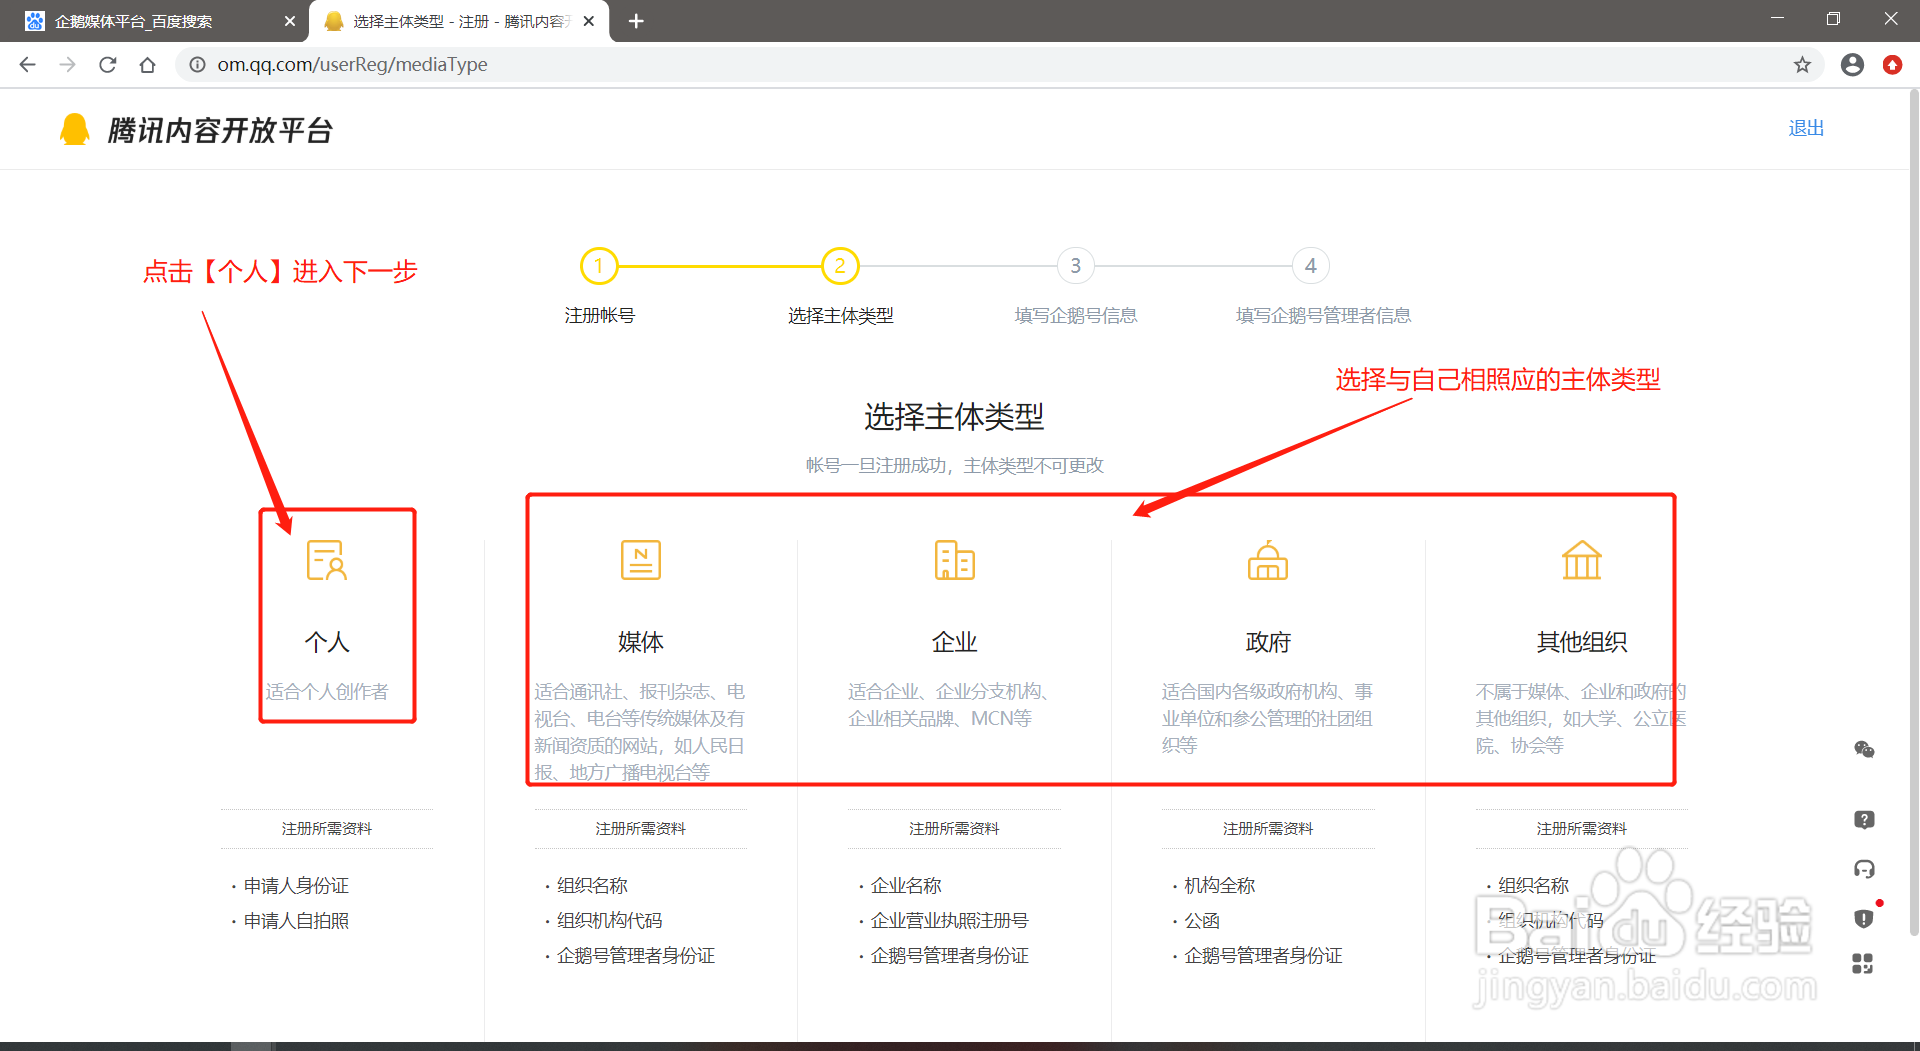Click 填写企鹅号信息 step label

(1076, 316)
